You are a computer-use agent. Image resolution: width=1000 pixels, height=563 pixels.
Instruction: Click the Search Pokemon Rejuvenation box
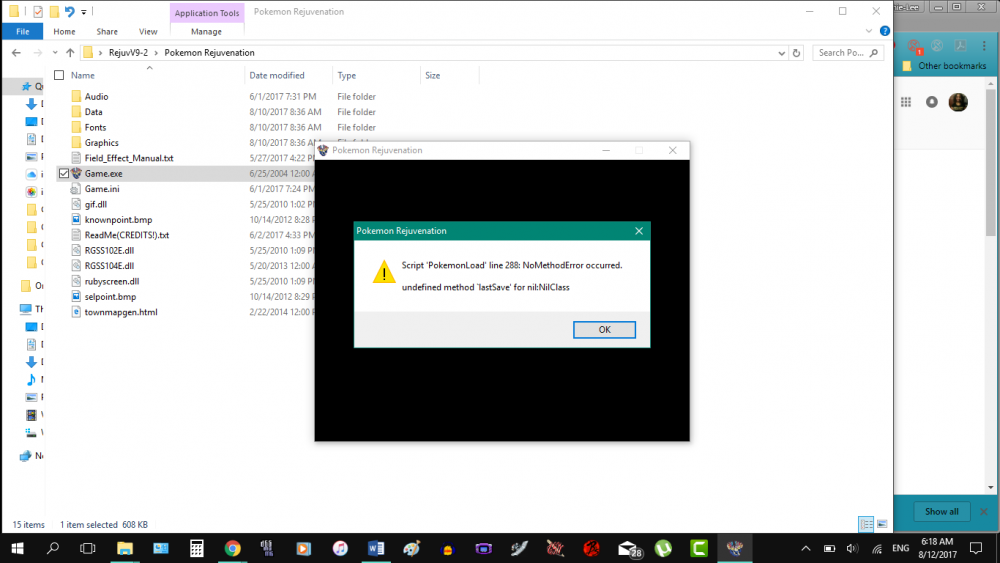848,53
